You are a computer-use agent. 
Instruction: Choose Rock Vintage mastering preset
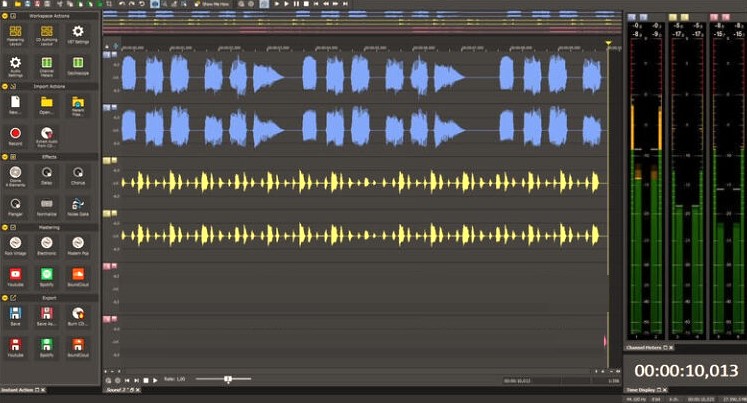pyautogui.click(x=15, y=246)
